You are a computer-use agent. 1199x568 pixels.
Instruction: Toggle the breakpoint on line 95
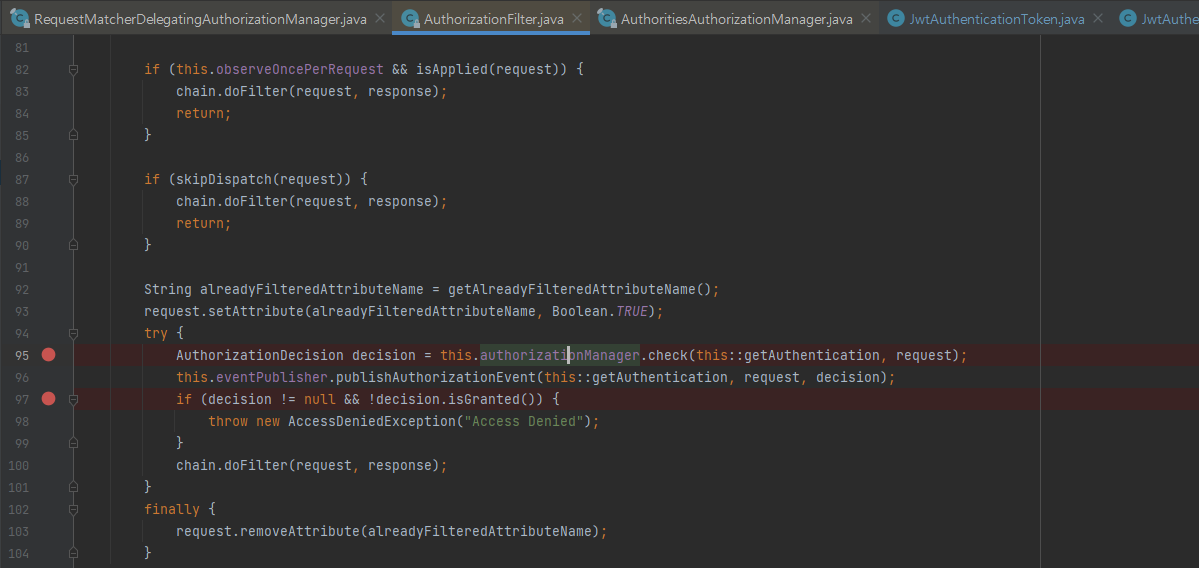click(49, 355)
